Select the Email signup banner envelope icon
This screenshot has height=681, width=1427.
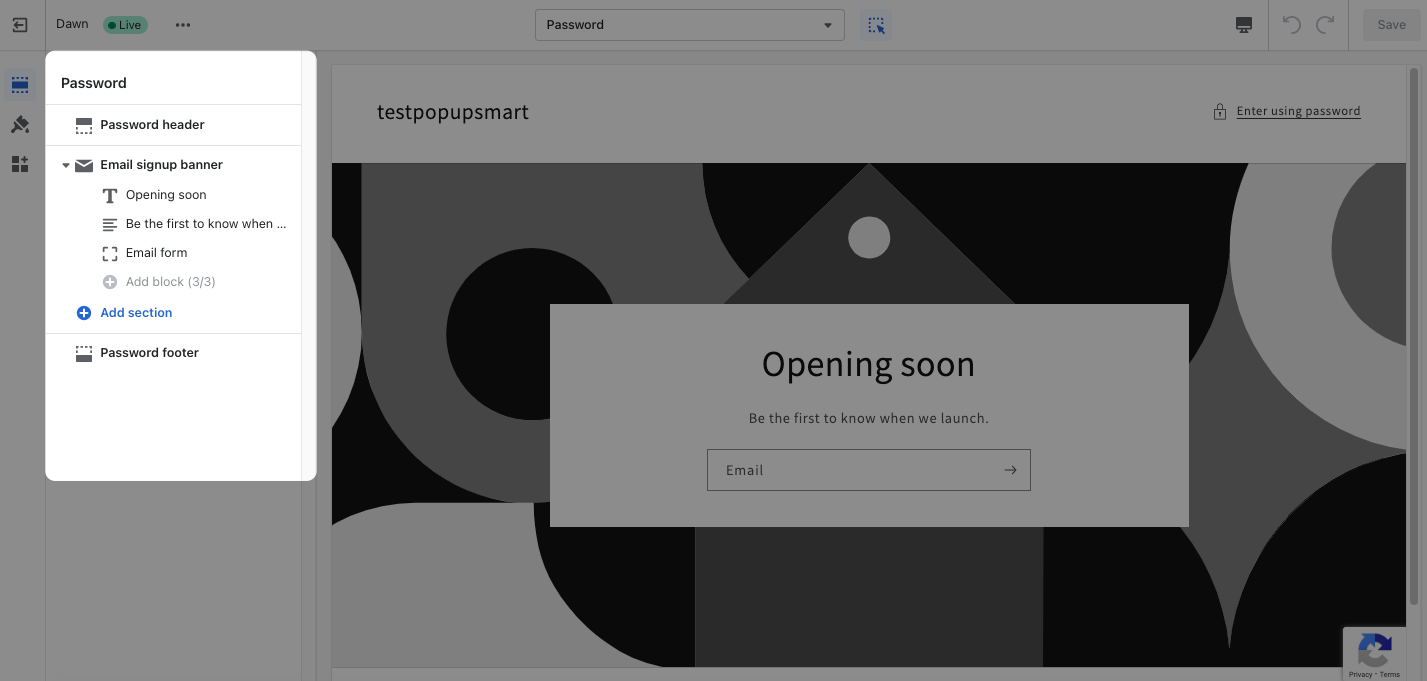click(84, 165)
